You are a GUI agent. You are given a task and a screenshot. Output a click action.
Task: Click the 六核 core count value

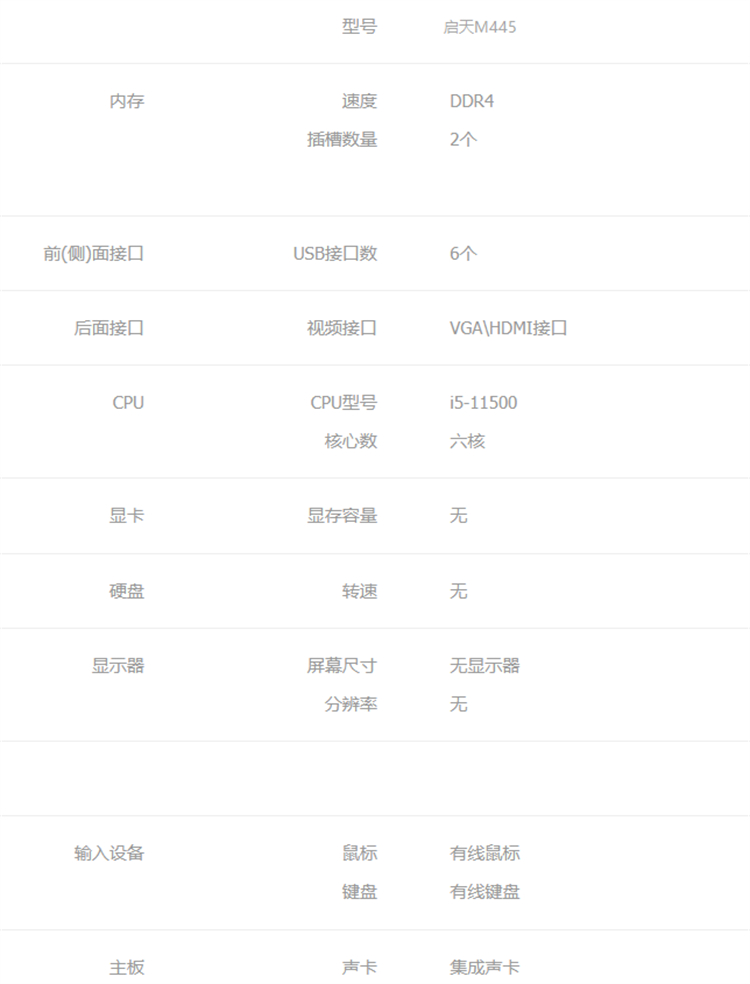(467, 441)
